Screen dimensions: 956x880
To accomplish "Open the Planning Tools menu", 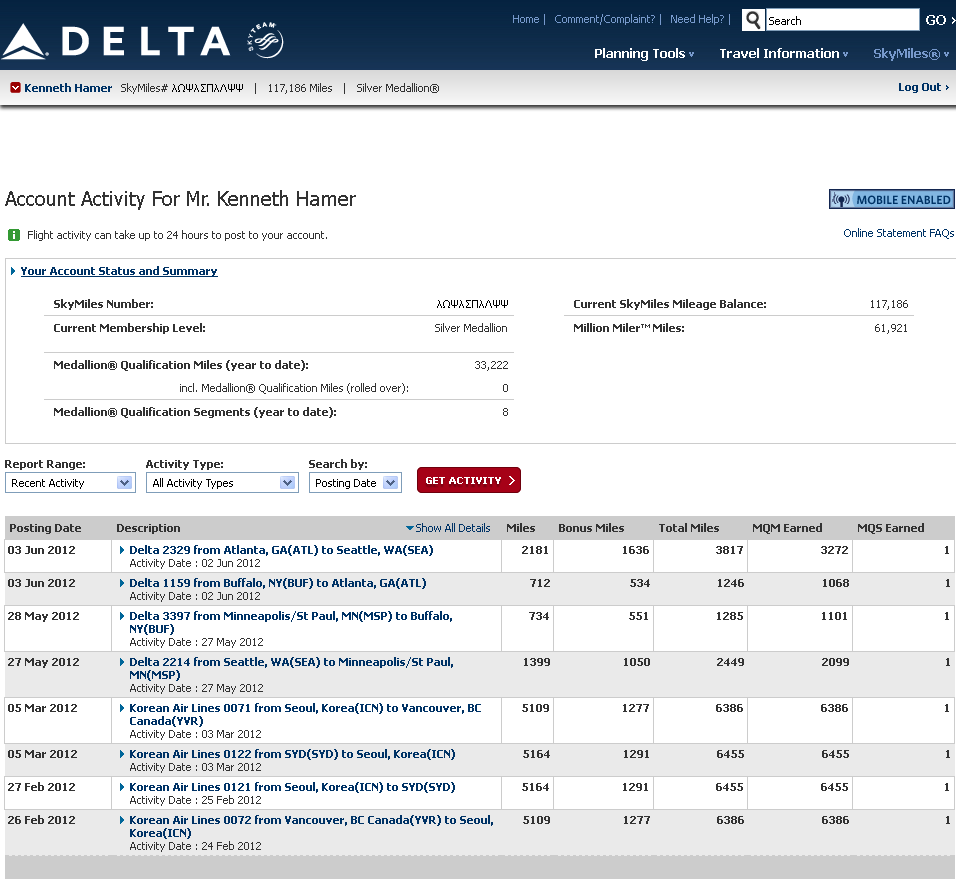I will (x=644, y=54).
